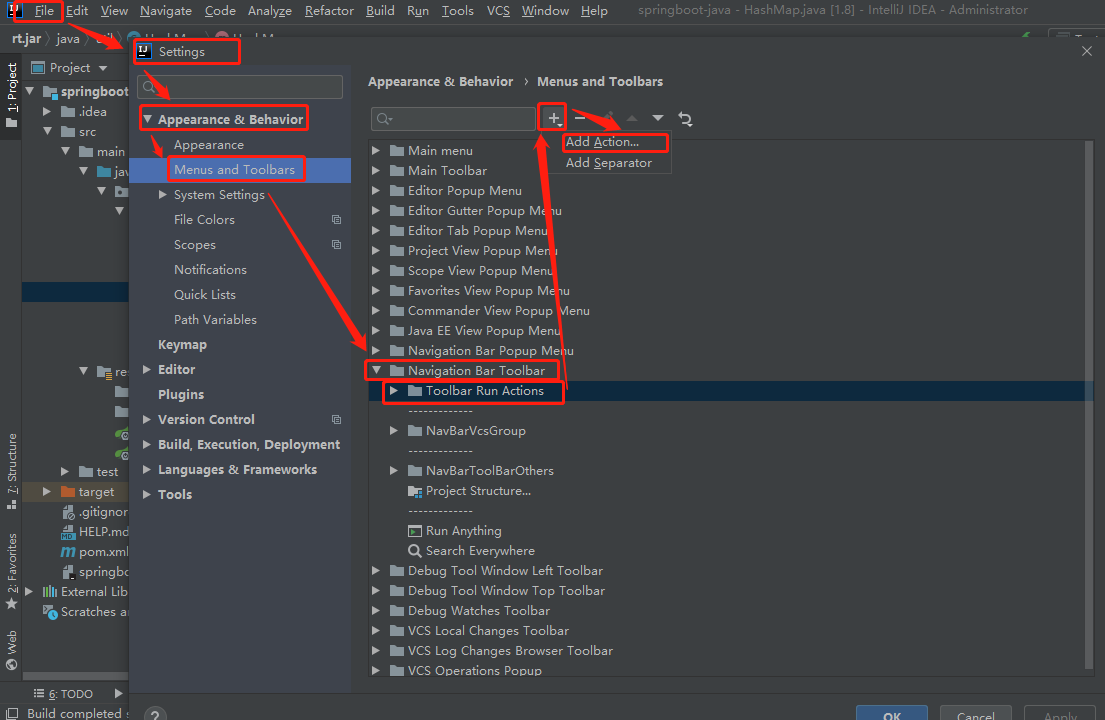The image size is (1105, 720).
Task: Select Debug Watches Toolbar tree row
Action: coord(479,611)
